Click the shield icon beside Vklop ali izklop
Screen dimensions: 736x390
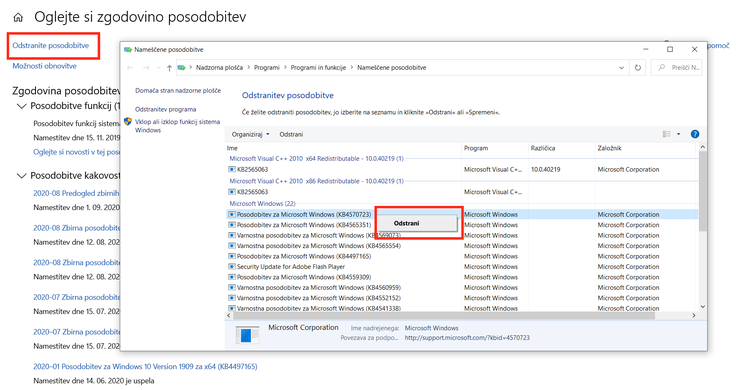pyautogui.click(x=128, y=122)
